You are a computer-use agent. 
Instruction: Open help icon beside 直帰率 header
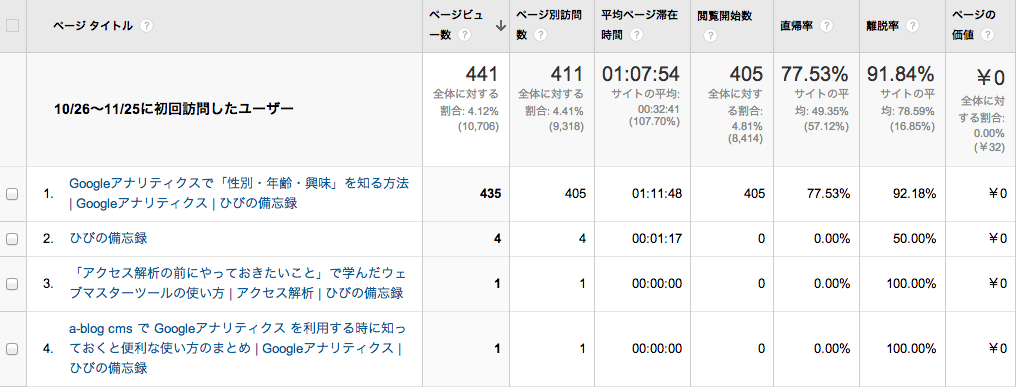(x=826, y=26)
